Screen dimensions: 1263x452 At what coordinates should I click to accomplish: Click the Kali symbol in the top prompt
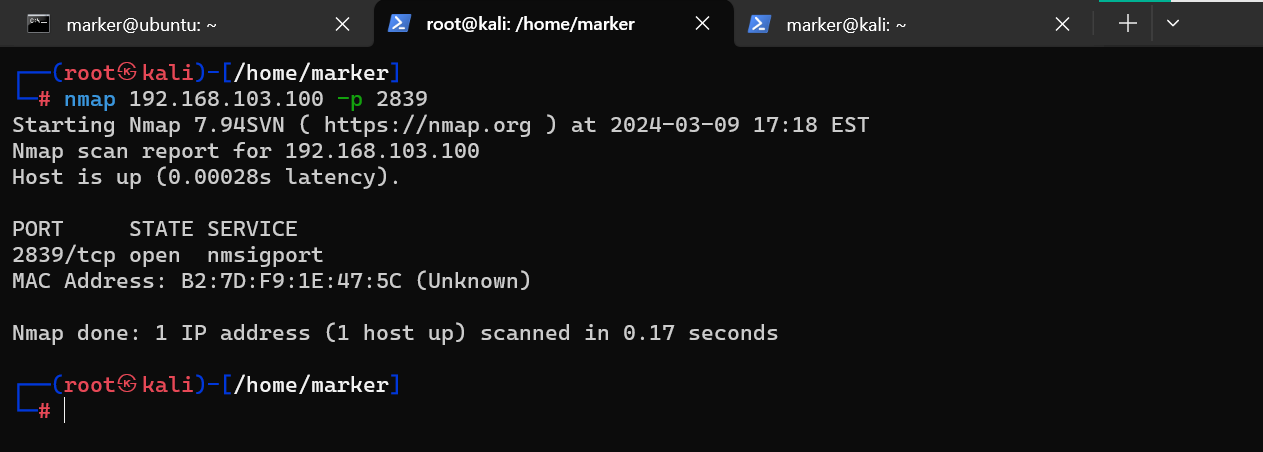tap(127, 73)
